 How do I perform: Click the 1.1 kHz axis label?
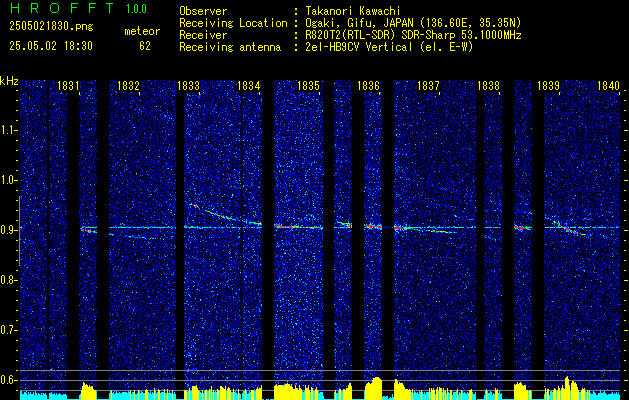click(8, 130)
